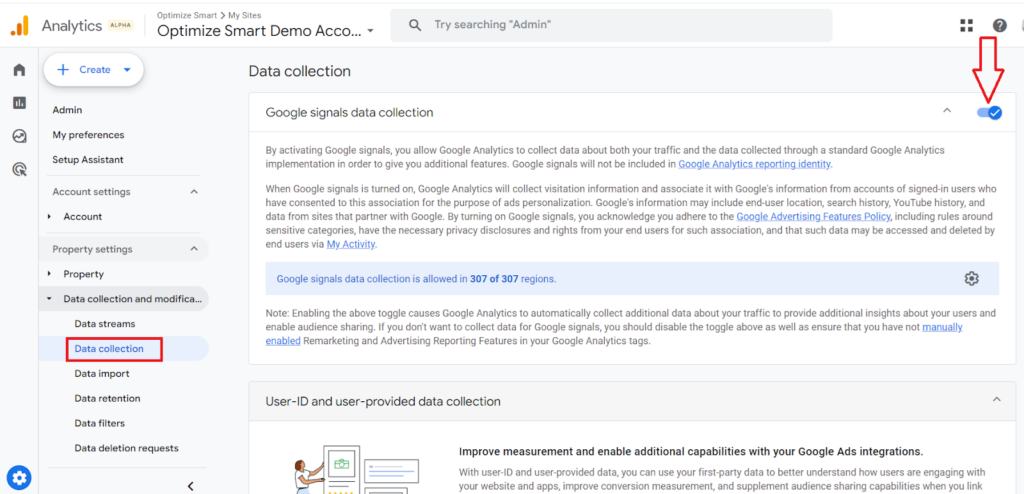This screenshot has height=494, width=1024.
Task: Select Data streams
Action: tap(104, 323)
